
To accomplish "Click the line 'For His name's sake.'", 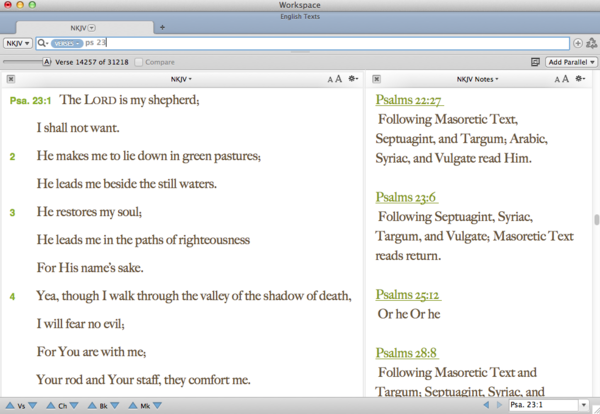I will coord(90,267).
